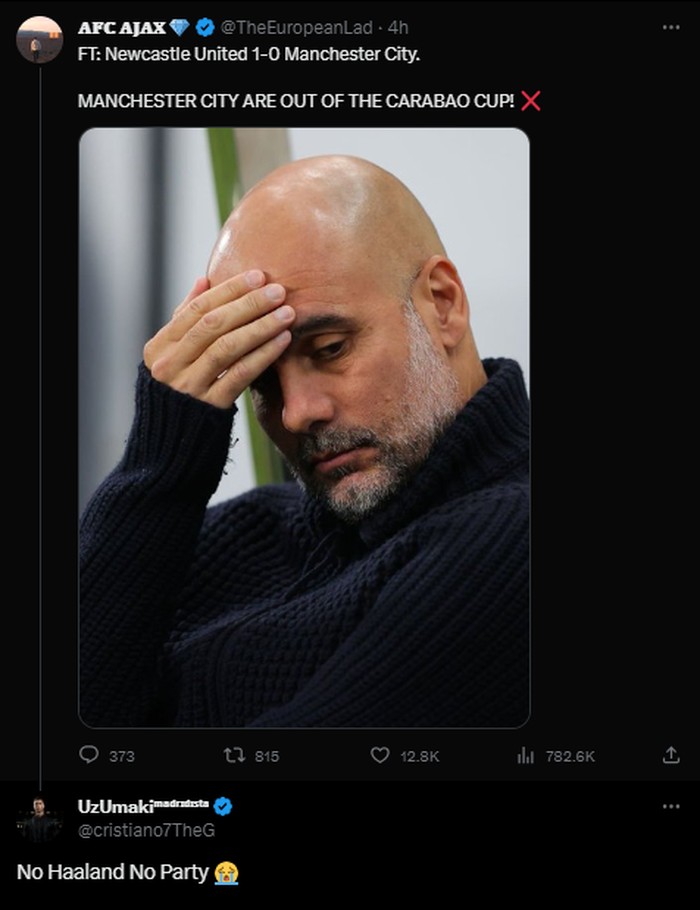Screen dimensions: 700x910
Task: Click the share icon below the photo
Action: [x=671, y=756]
